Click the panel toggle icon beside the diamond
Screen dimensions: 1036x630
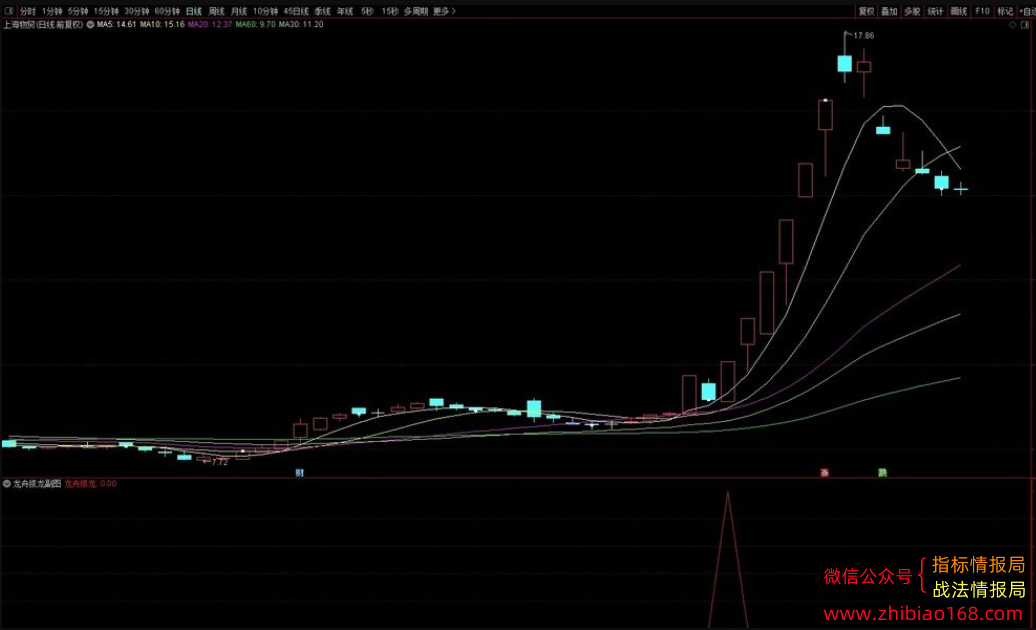[1025, 25]
